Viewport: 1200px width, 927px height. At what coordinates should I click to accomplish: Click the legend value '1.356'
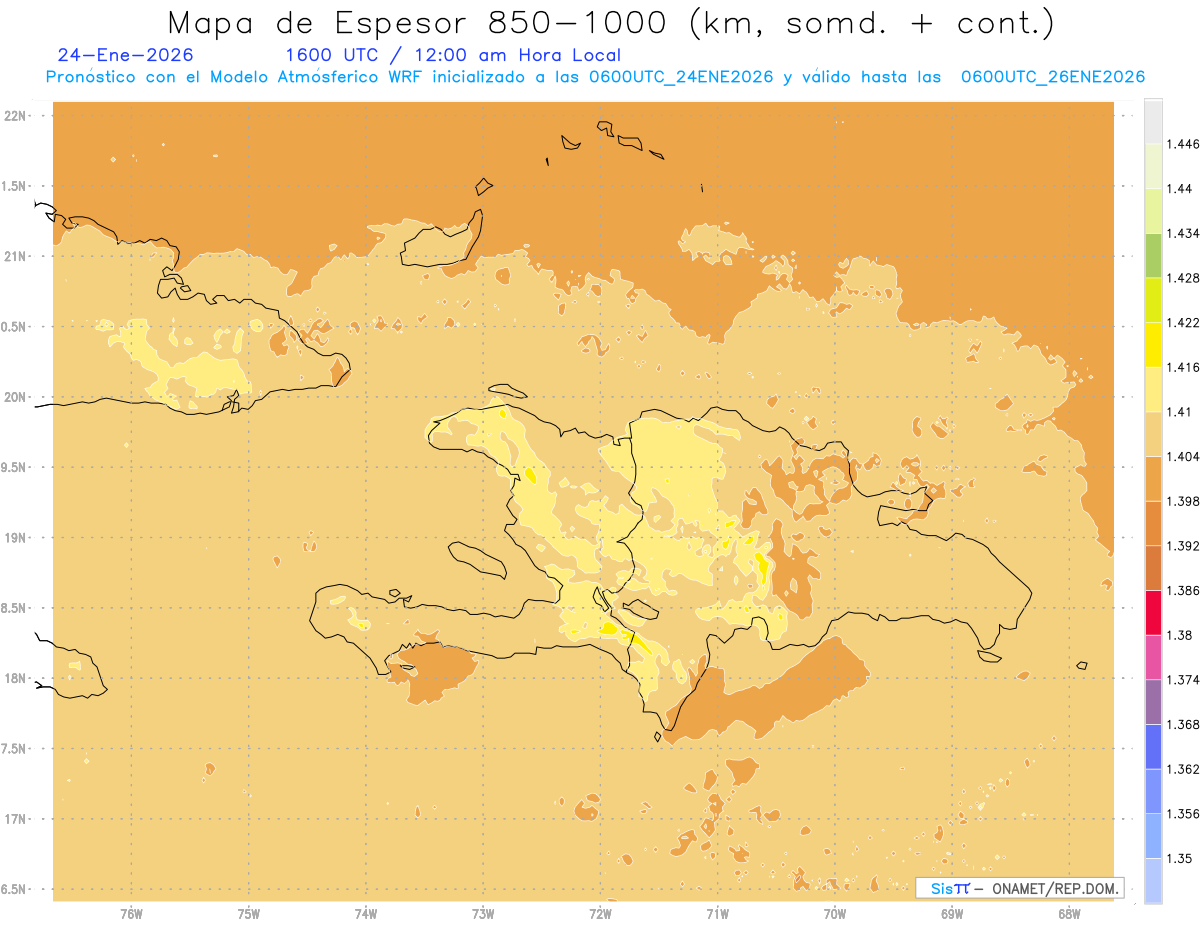1184,814
